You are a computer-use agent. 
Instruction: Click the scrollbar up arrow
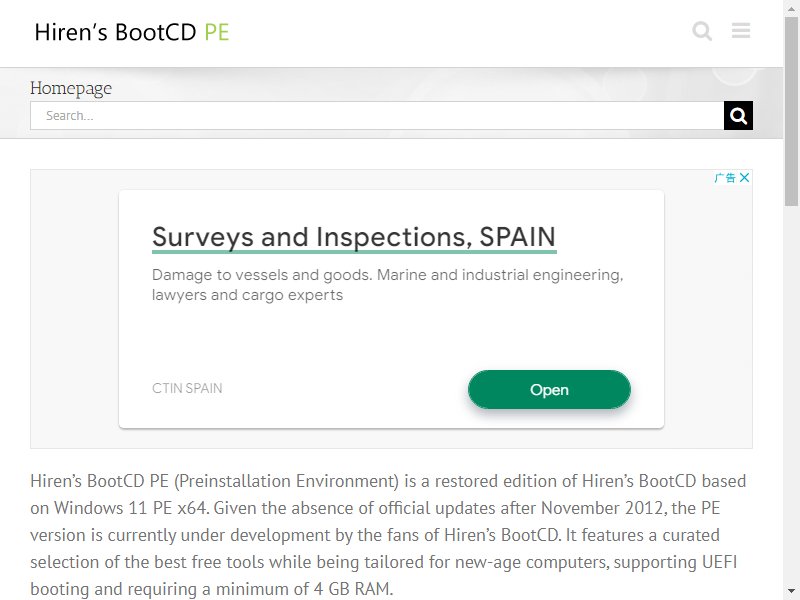point(792,7)
